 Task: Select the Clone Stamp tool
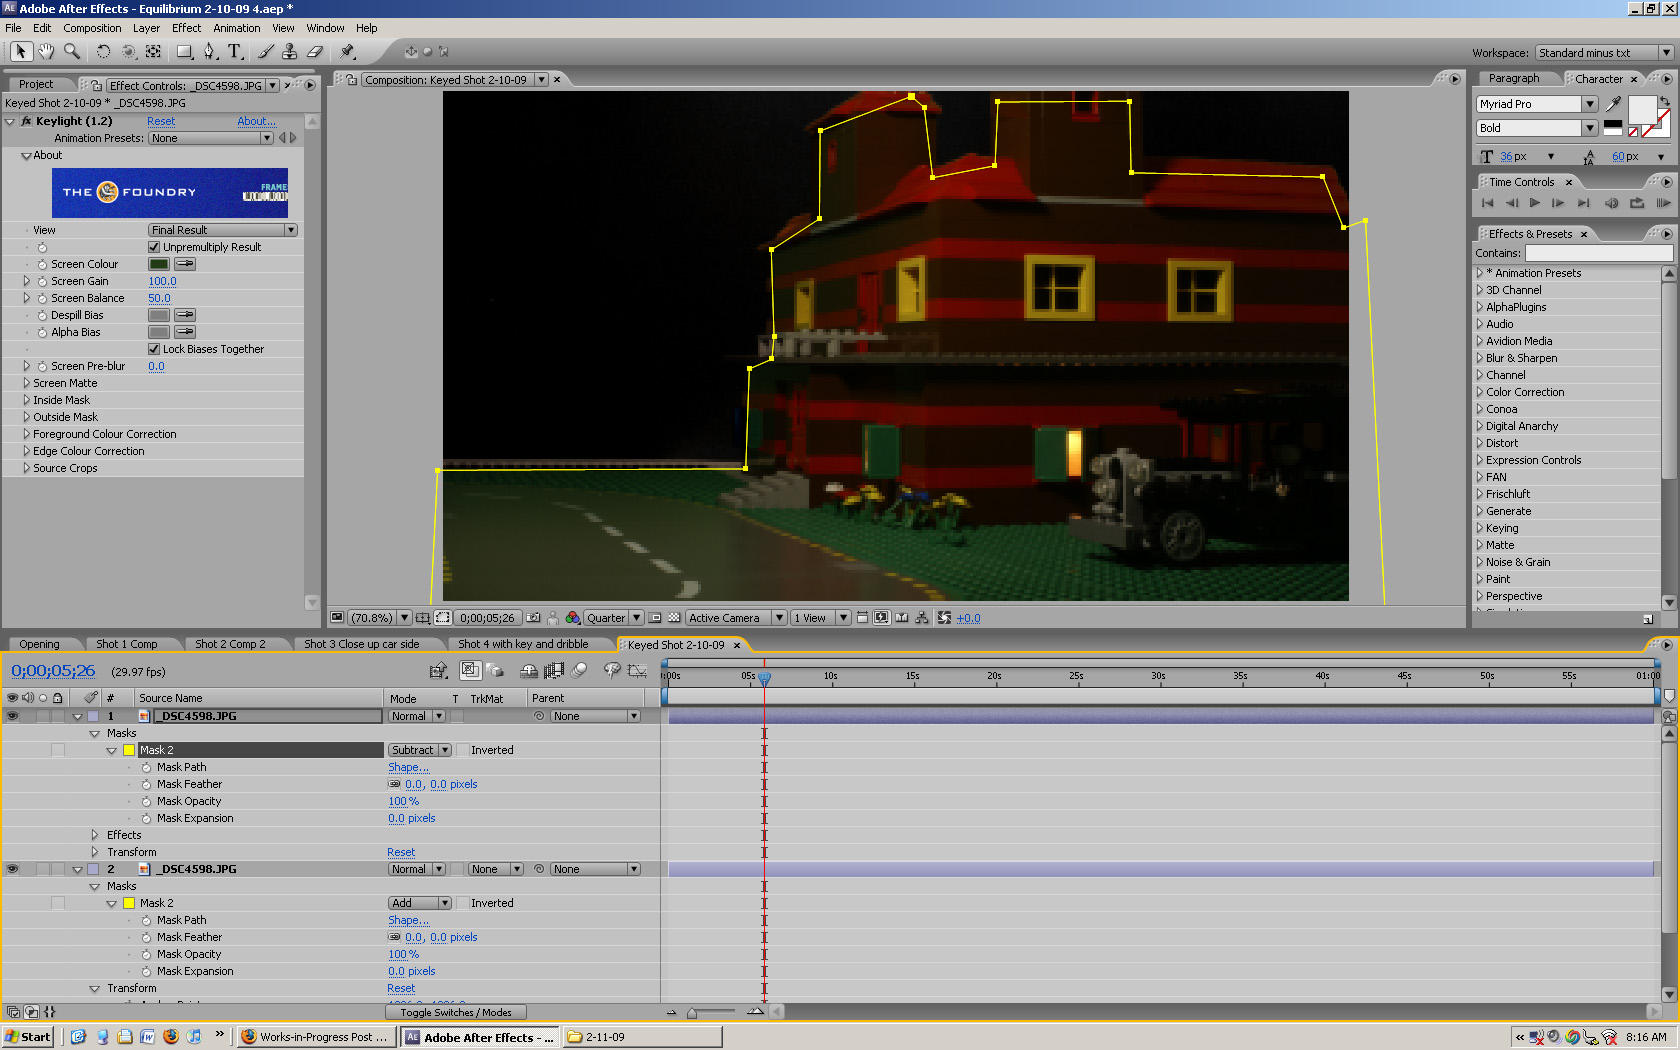point(289,51)
